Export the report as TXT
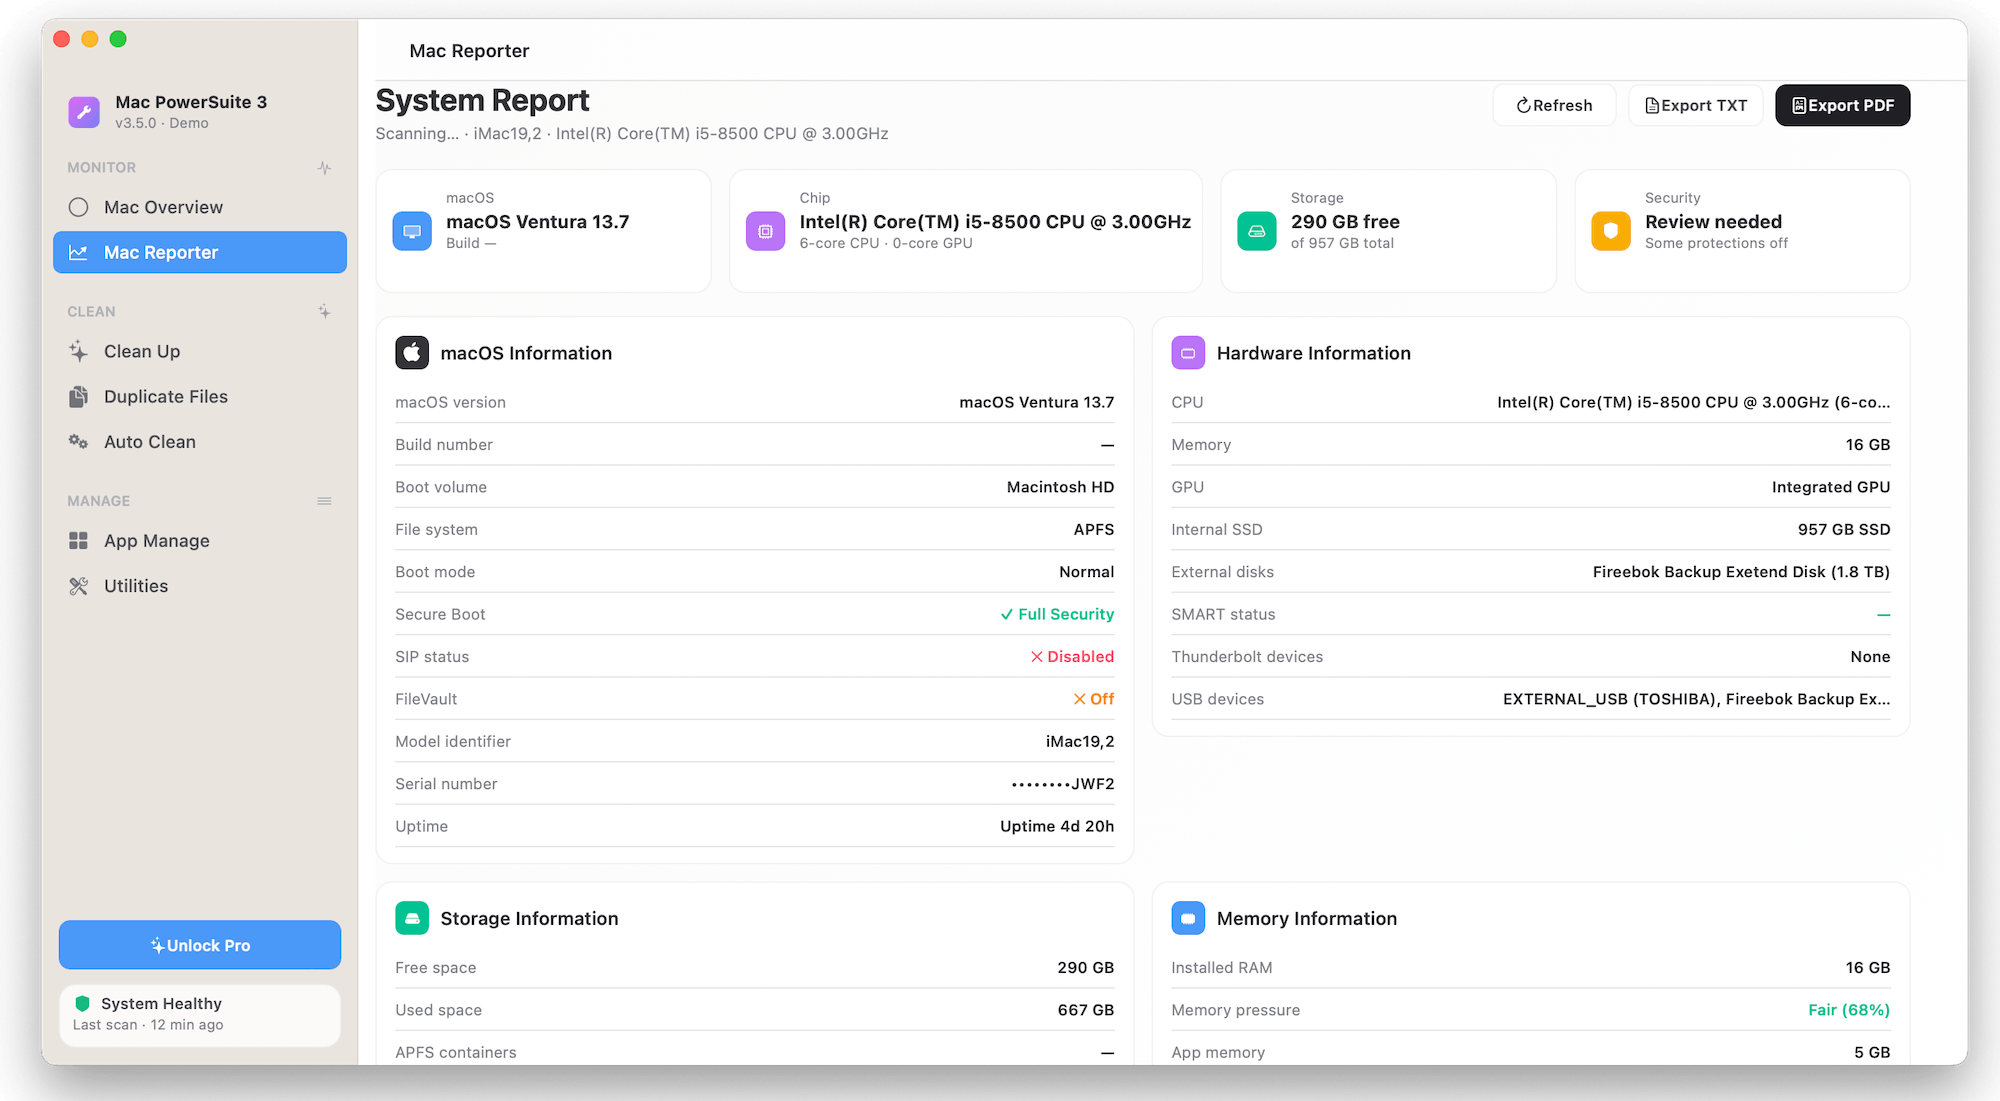Screen dimensions: 2000x1101 click(x=1696, y=105)
